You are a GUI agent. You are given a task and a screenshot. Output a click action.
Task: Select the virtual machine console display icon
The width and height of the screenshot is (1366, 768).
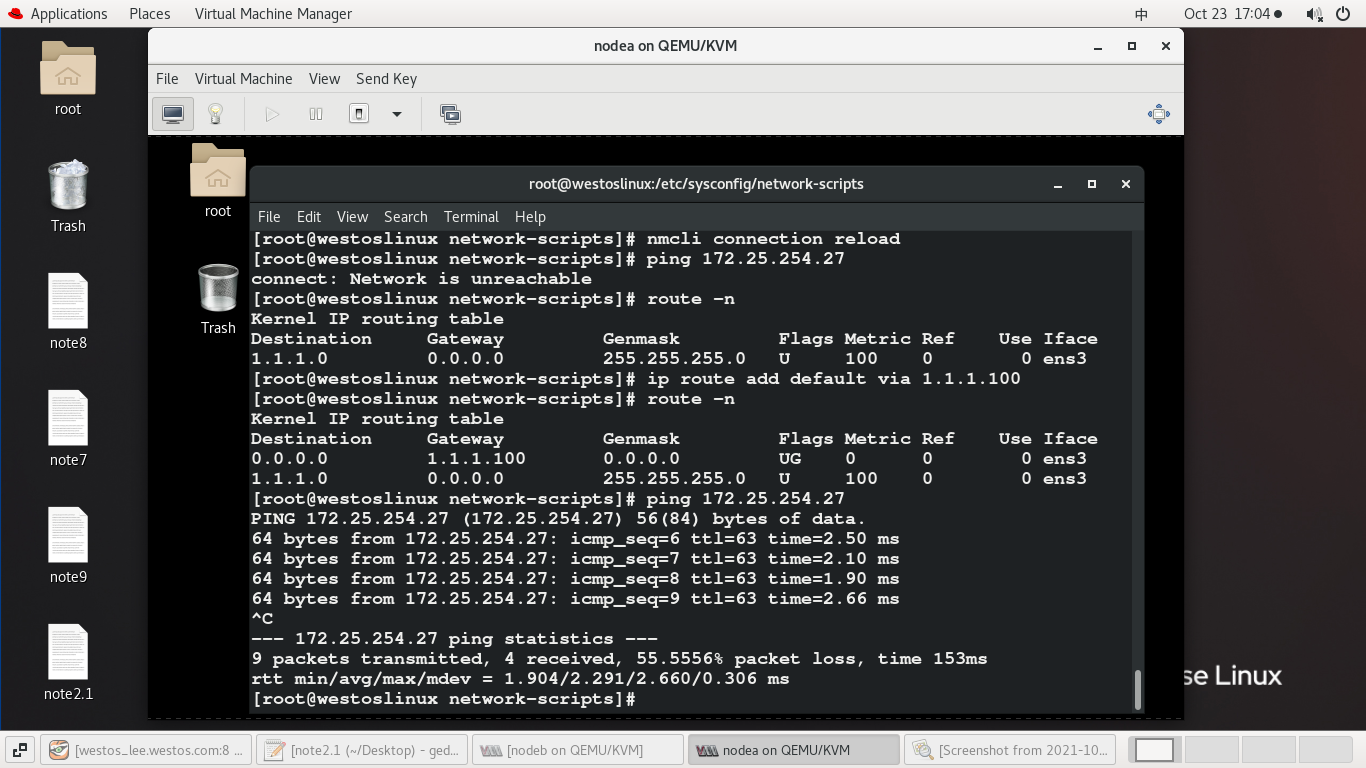(x=172, y=113)
